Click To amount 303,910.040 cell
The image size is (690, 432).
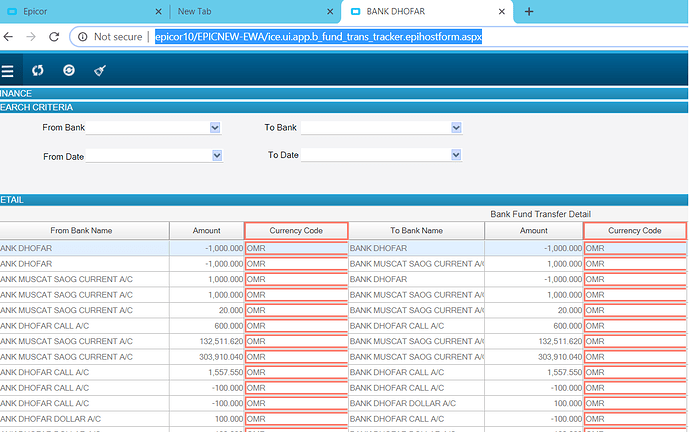click(534, 357)
